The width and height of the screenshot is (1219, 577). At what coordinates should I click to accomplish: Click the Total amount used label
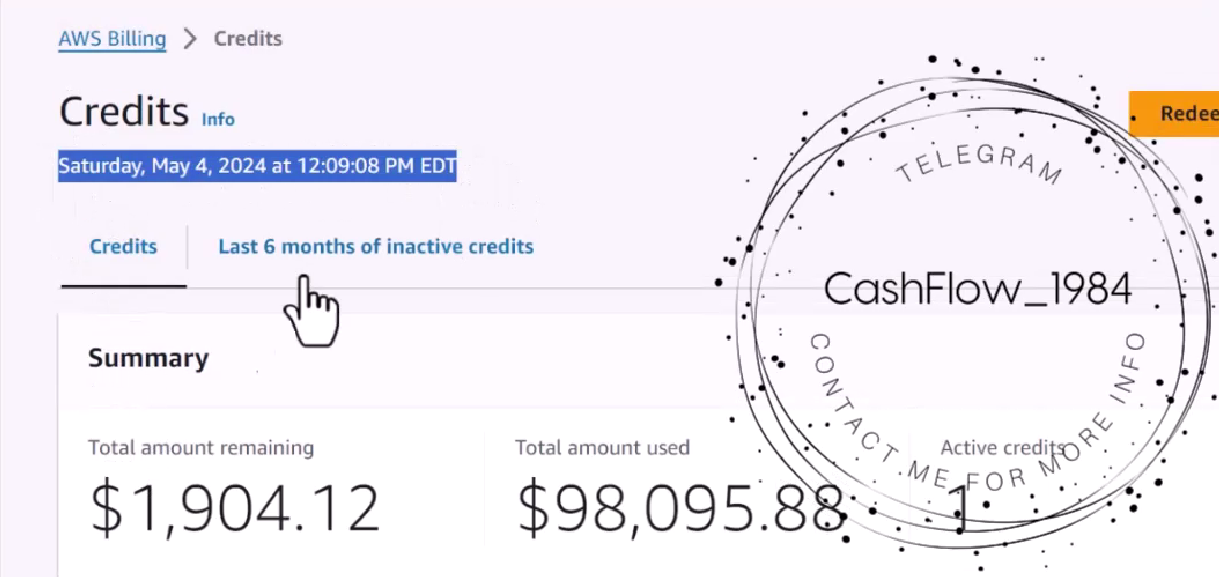(602, 447)
